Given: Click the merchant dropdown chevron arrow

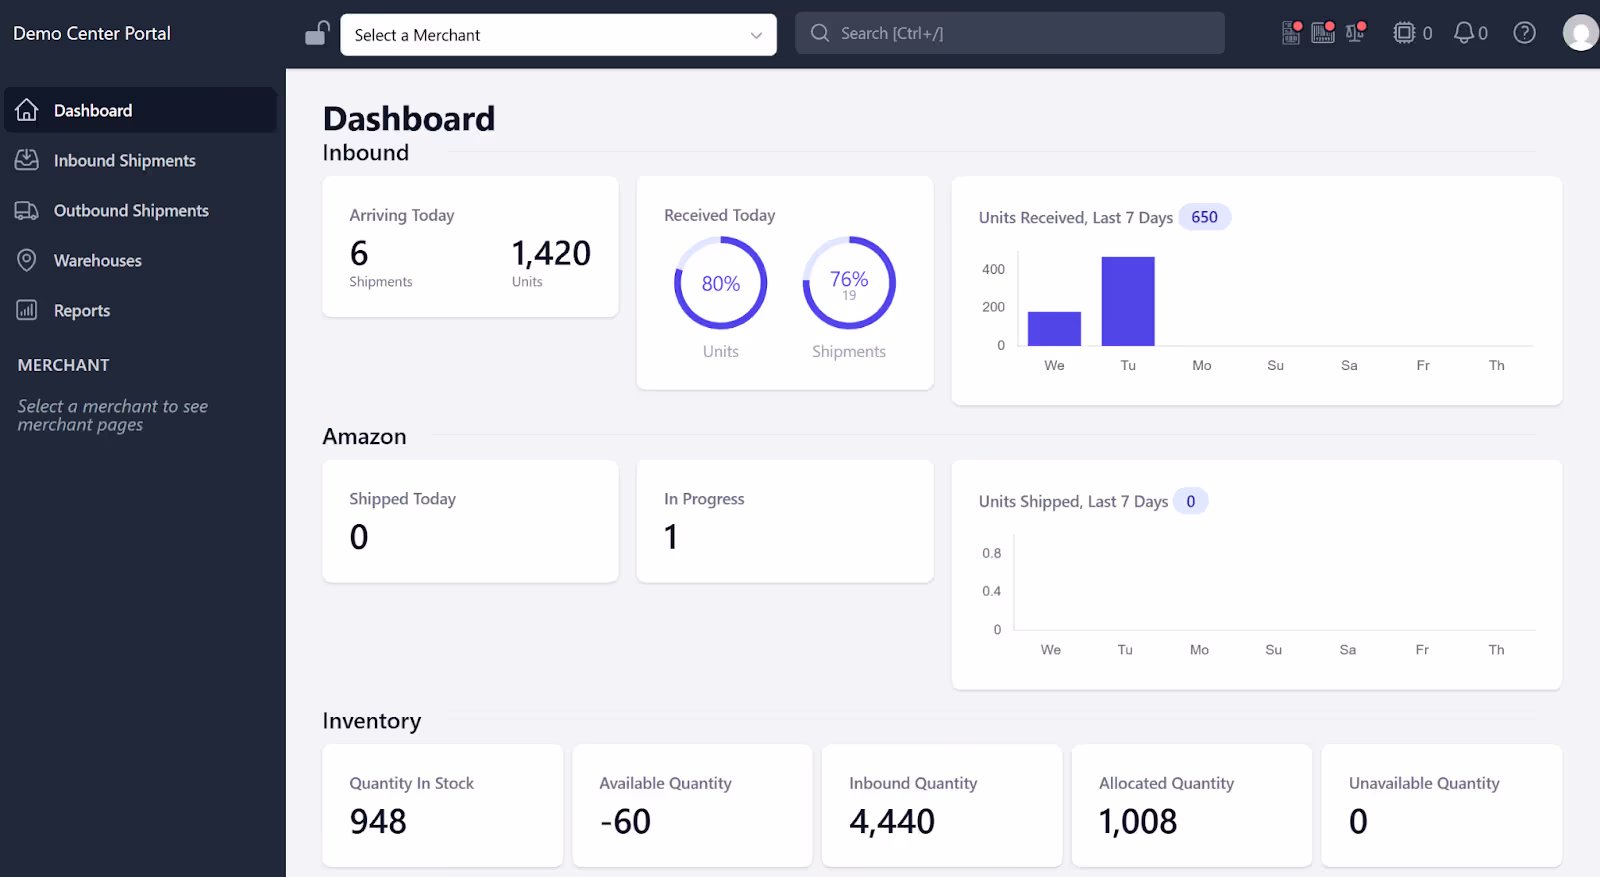Looking at the screenshot, I should pos(756,36).
